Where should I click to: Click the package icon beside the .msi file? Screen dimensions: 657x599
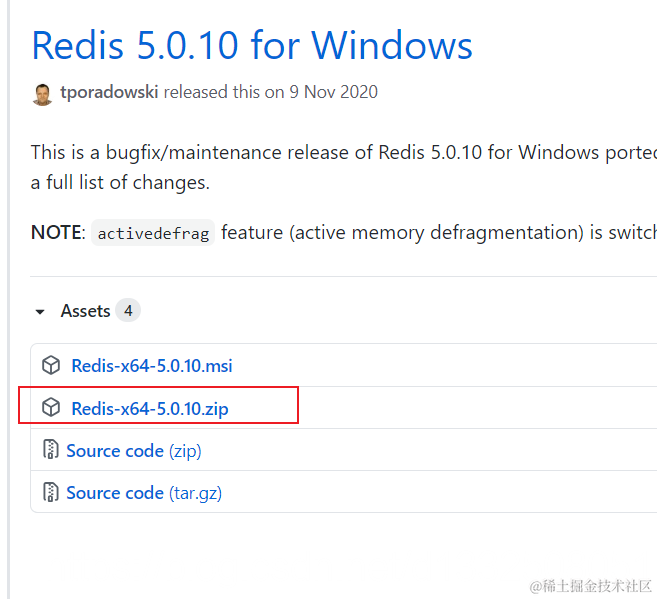click(x=51, y=366)
